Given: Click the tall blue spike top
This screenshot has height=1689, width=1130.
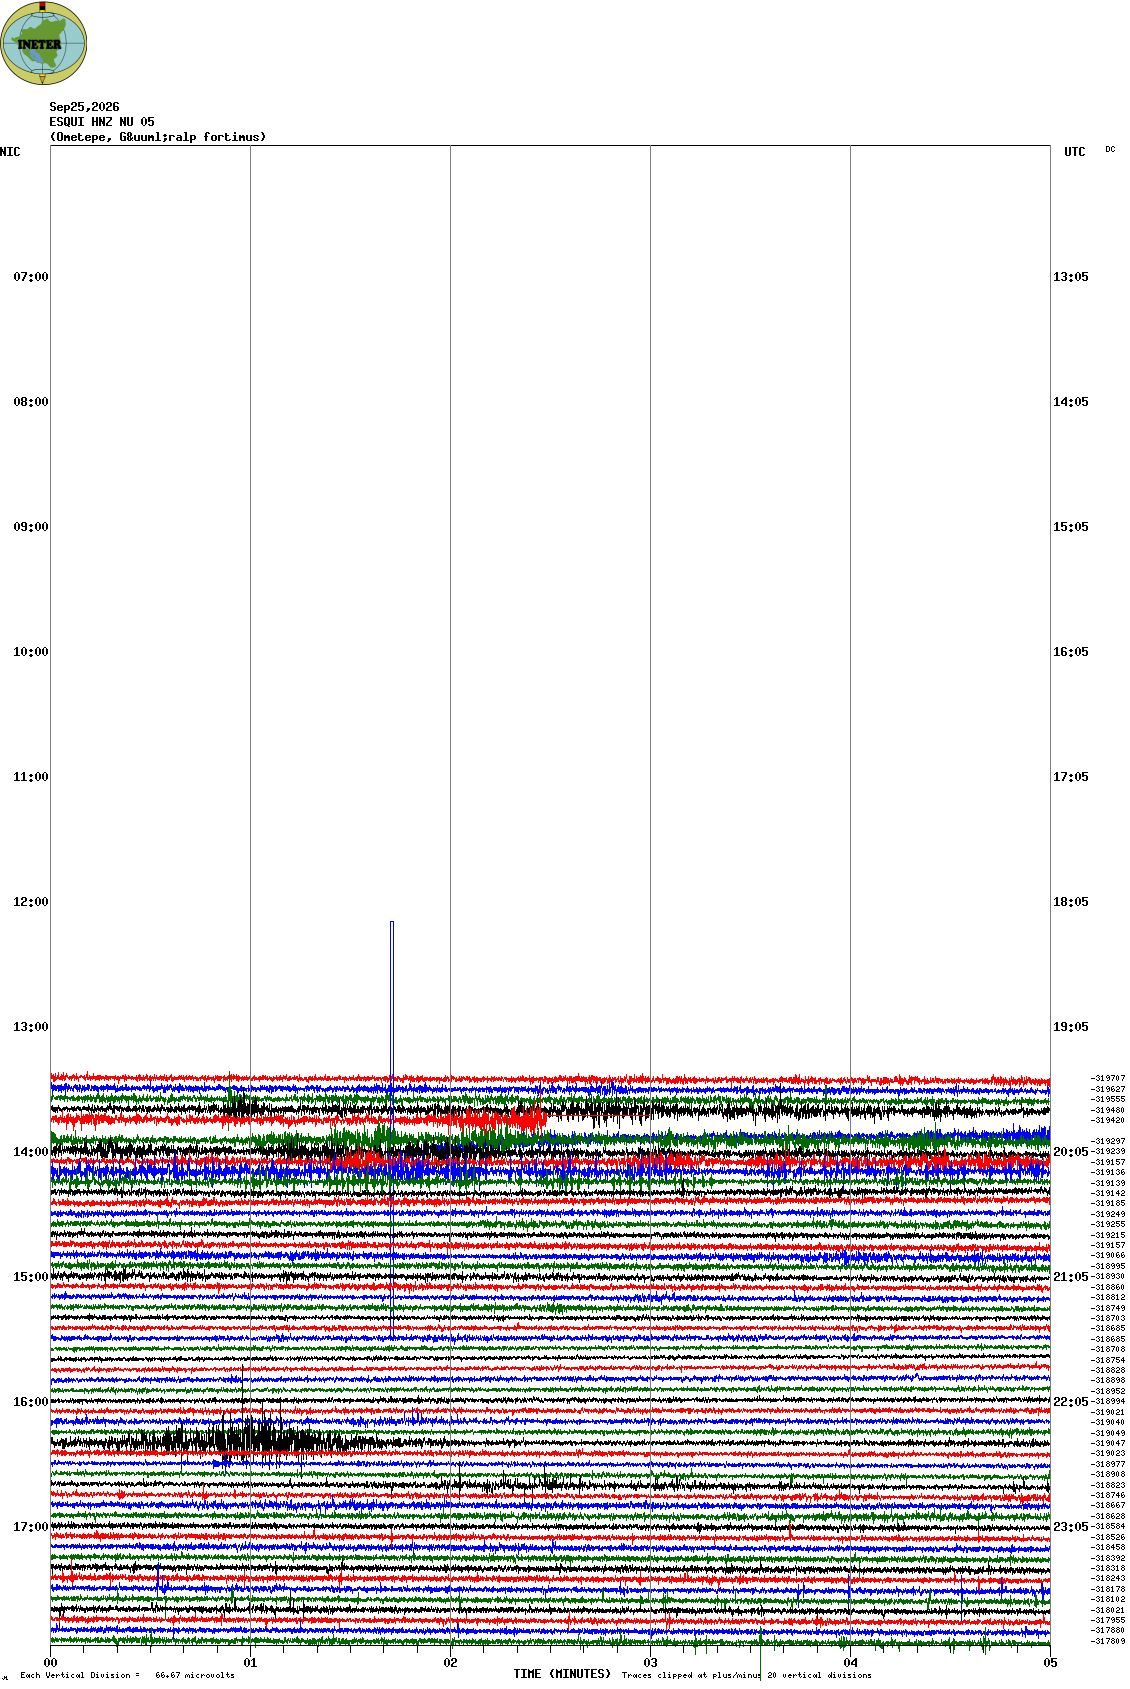Looking at the screenshot, I should [x=392, y=923].
